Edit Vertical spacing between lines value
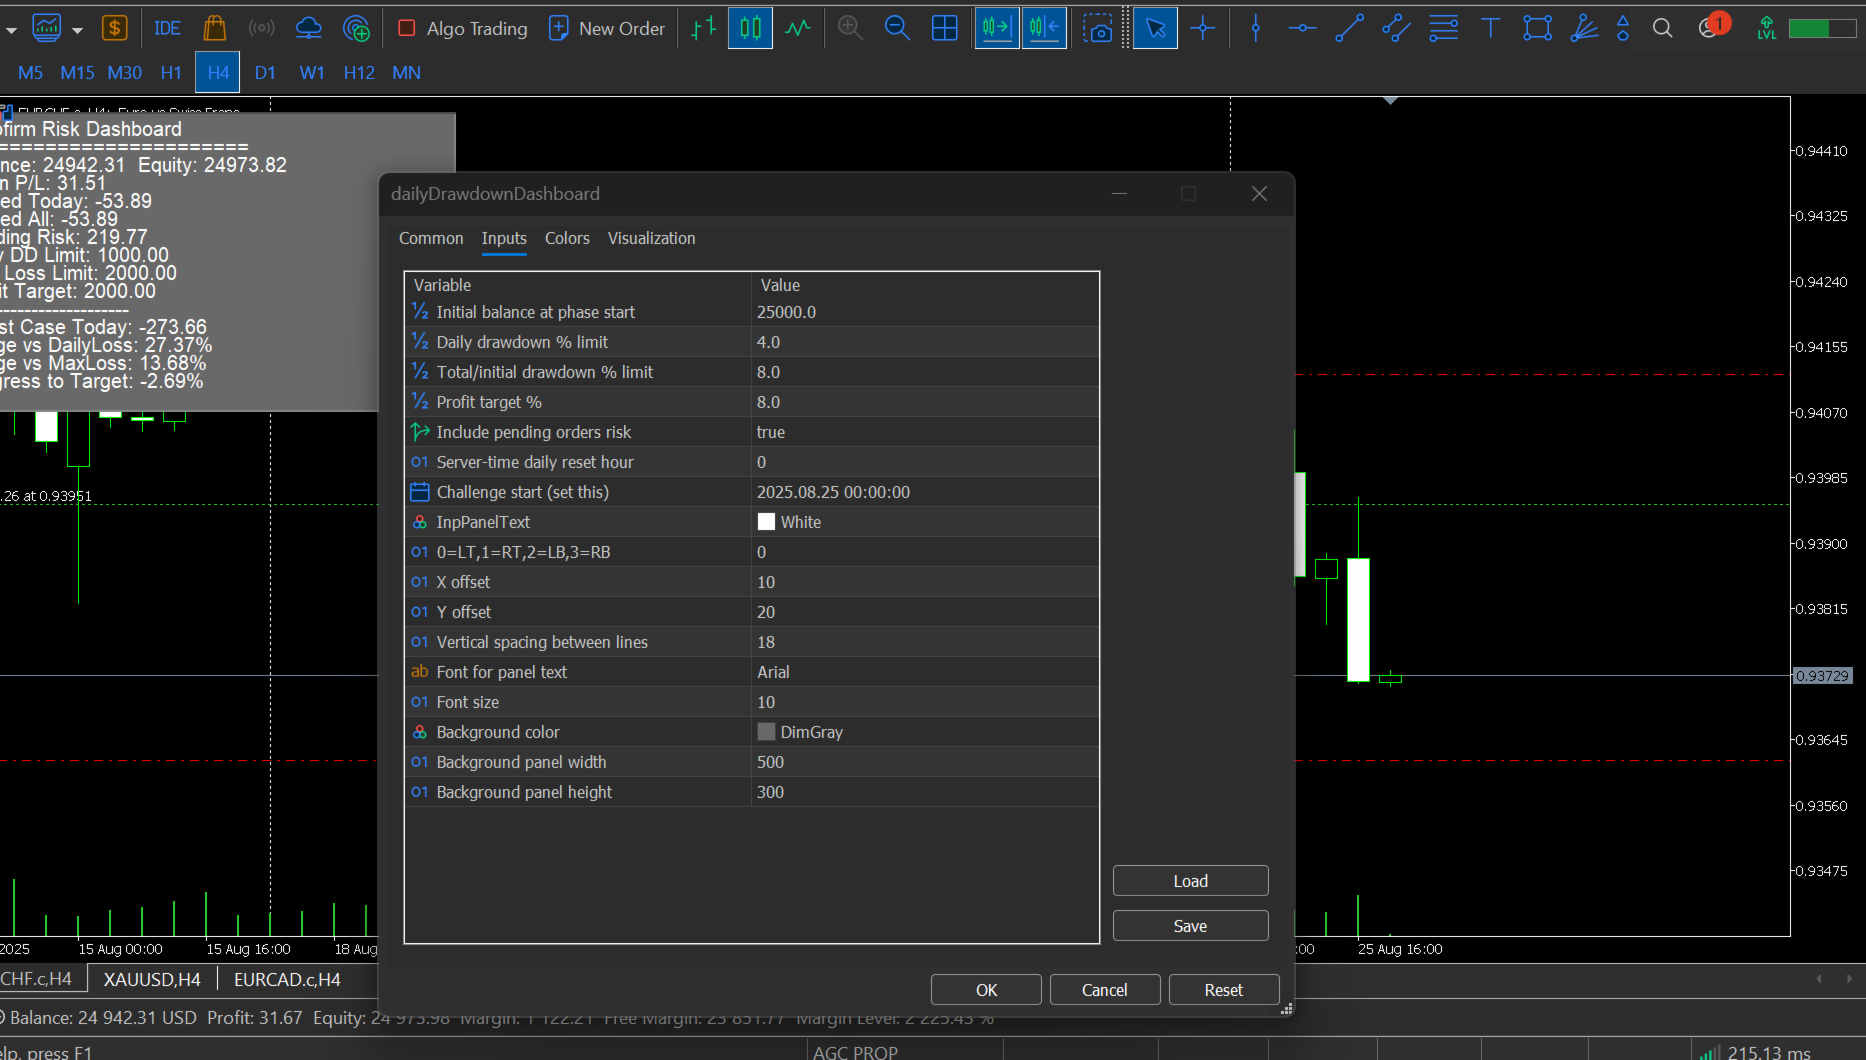The width and height of the screenshot is (1866, 1060). tap(925, 642)
